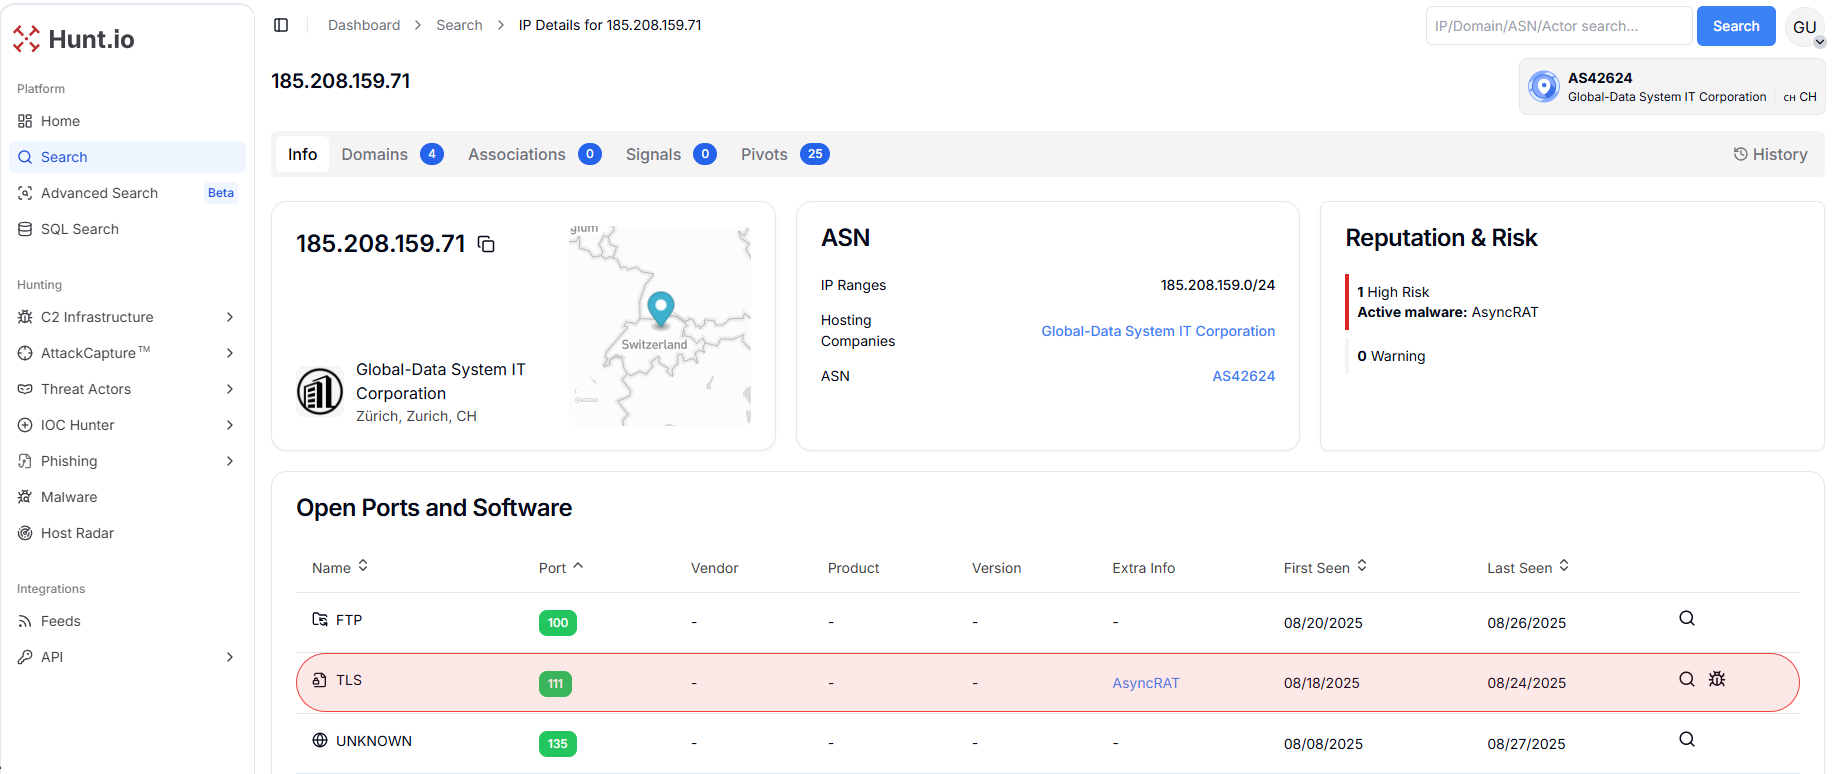This screenshot has height=774, width=1840.
Task: Expand the C2 Infrastructure menu
Action: (x=127, y=317)
